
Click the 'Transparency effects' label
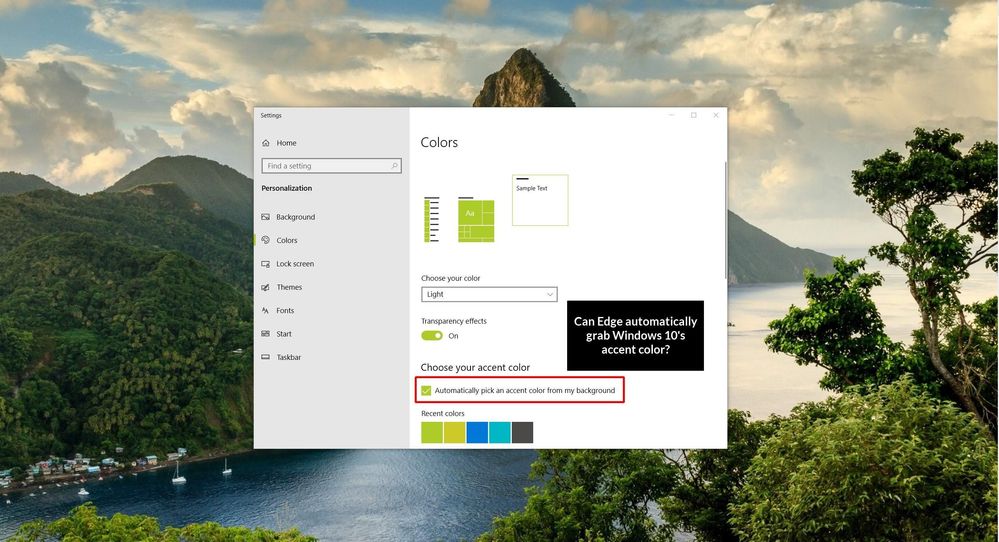pyautogui.click(x=454, y=321)
